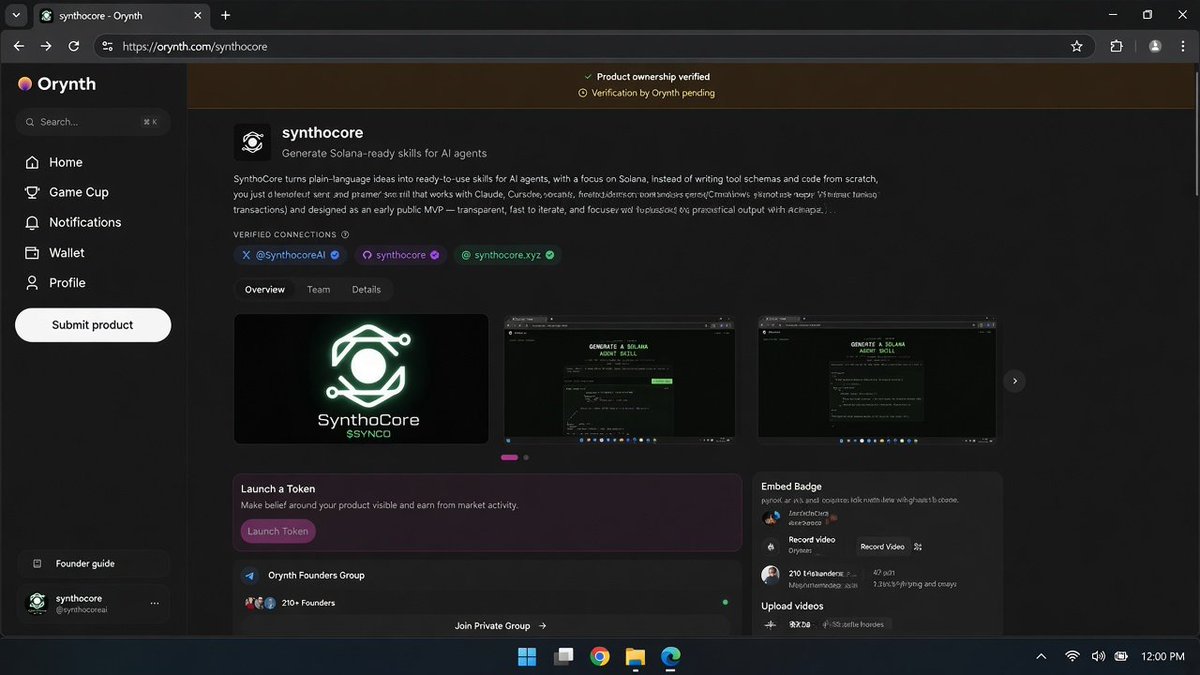Open Task View on the taskbar
Screen dimensions: 1200x675
tap(564, 656)
